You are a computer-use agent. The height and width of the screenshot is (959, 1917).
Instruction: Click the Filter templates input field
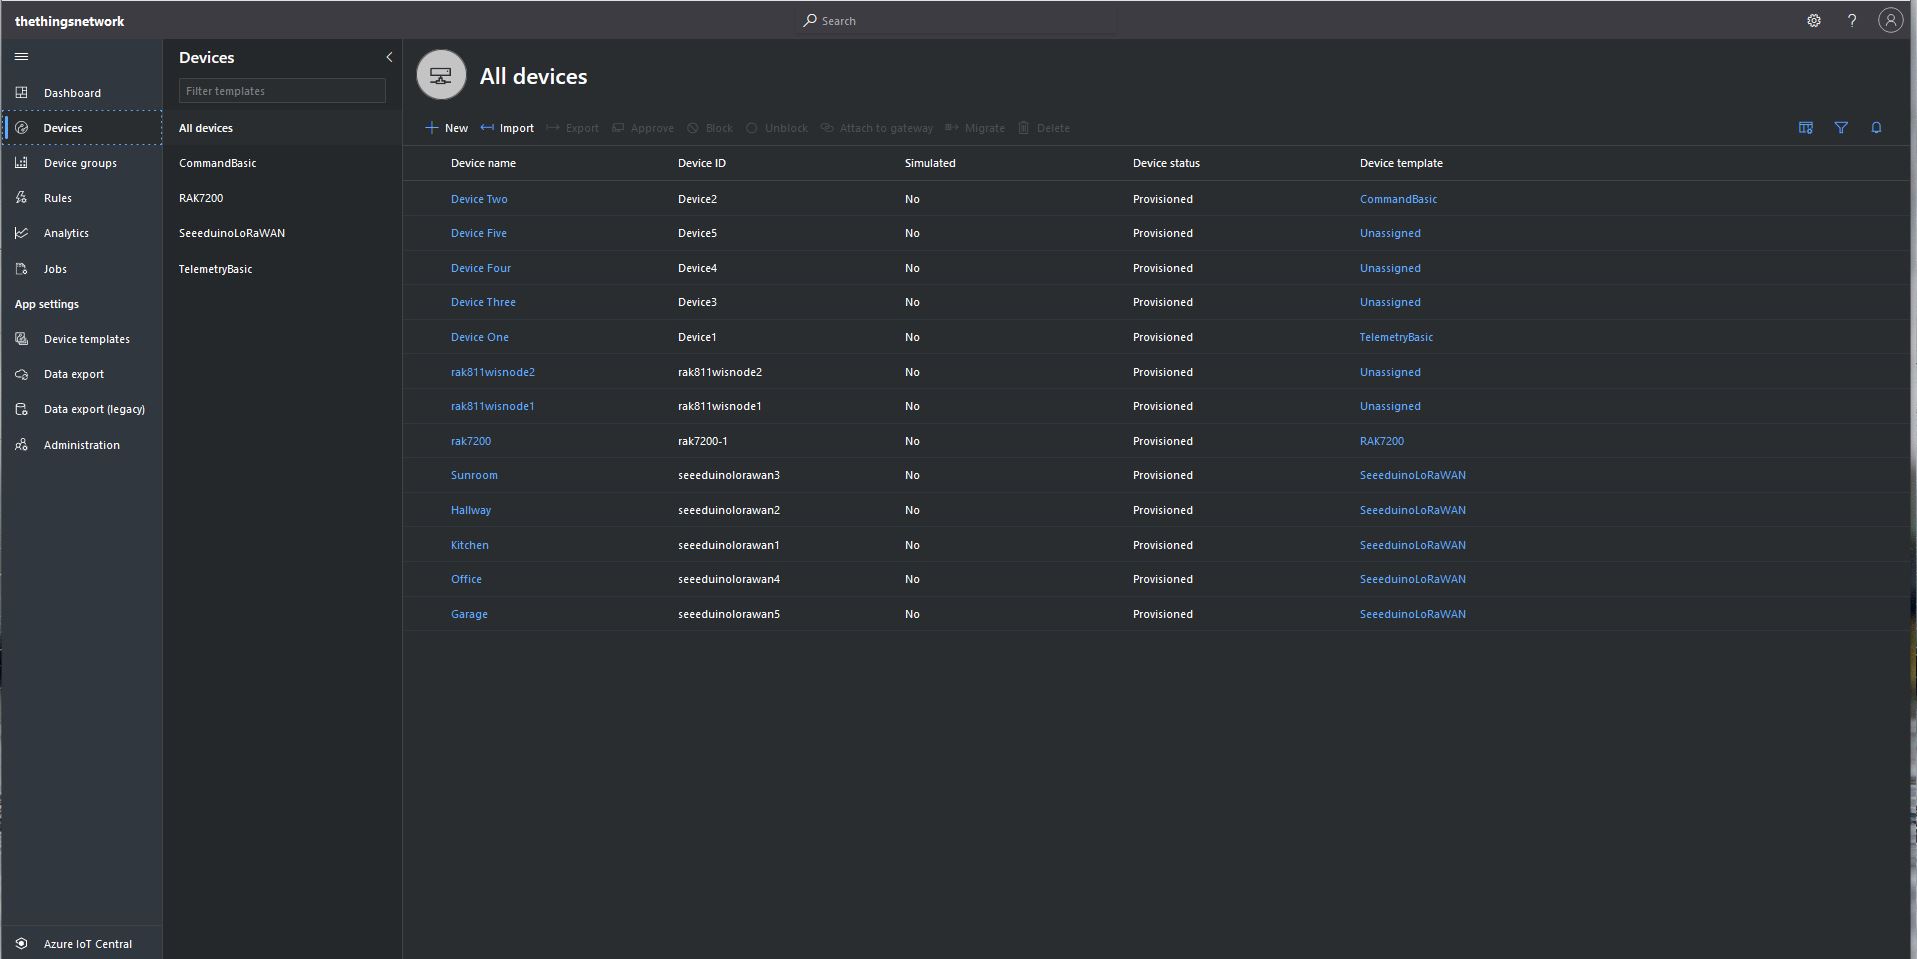(282, 91)
